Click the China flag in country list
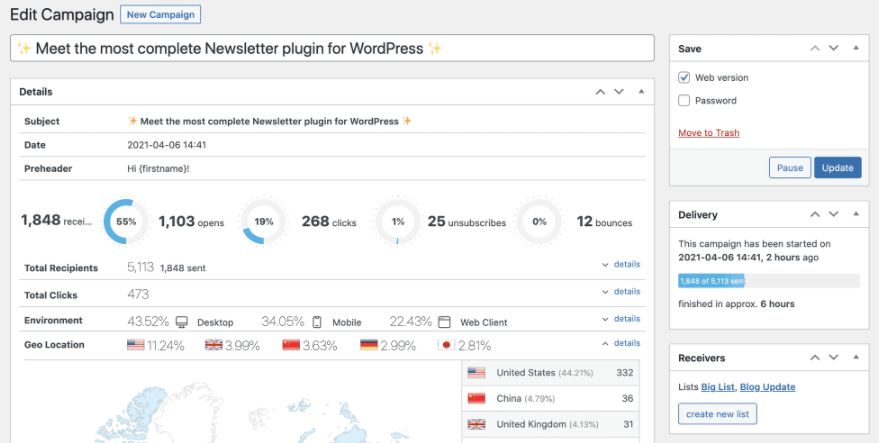 coord(476,398)
